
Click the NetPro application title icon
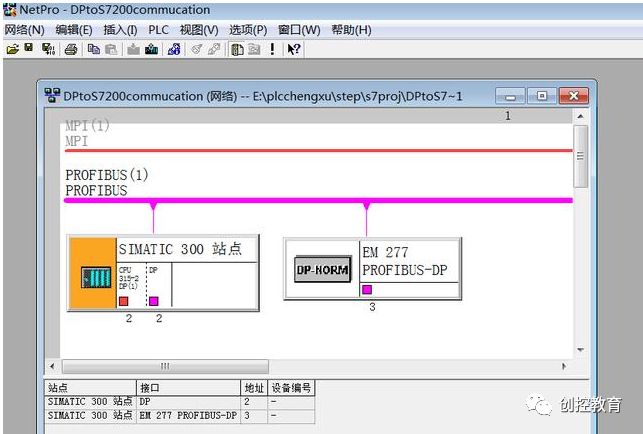(10, 9)
